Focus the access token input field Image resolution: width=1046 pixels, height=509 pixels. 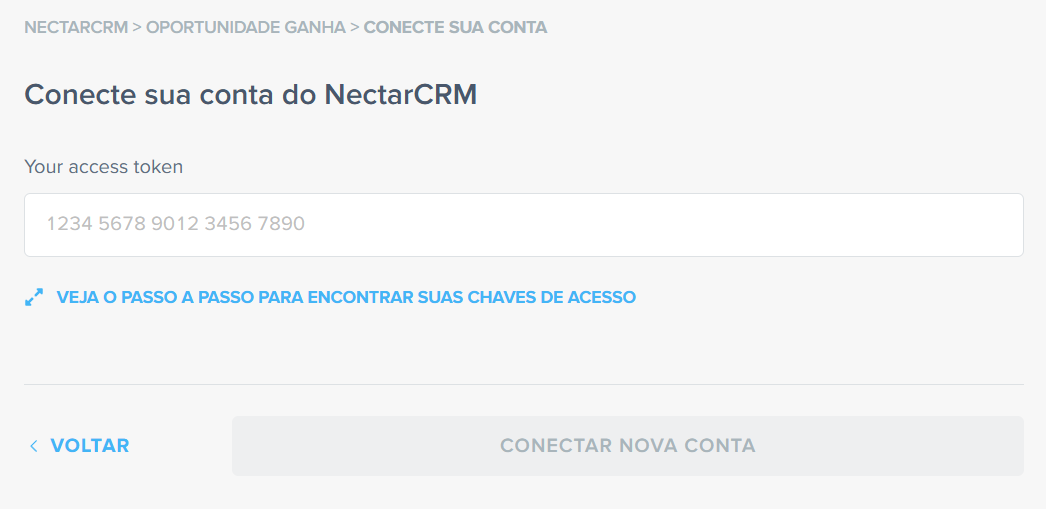524,225
